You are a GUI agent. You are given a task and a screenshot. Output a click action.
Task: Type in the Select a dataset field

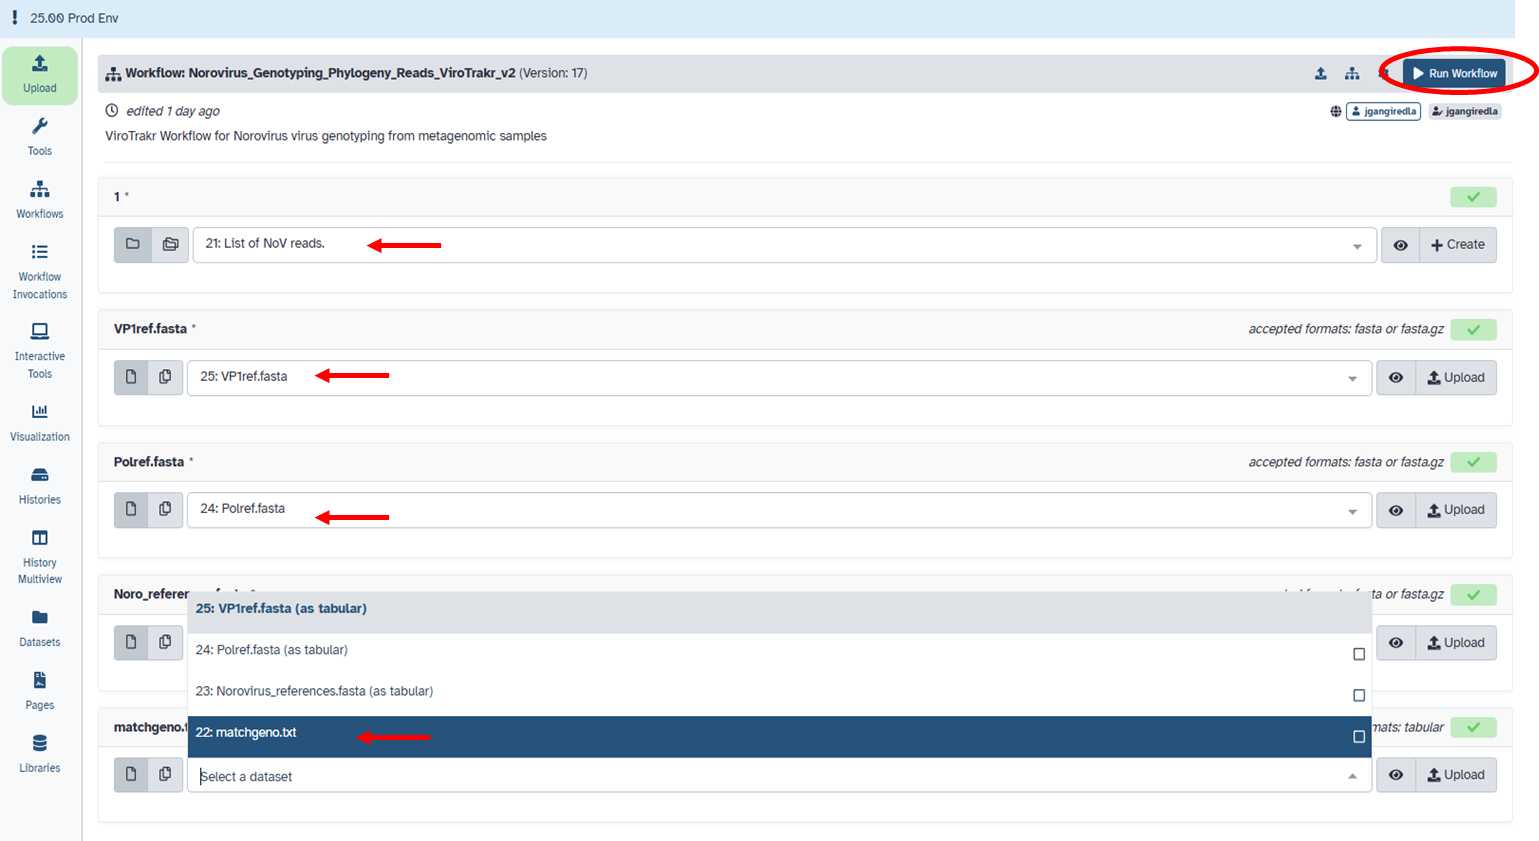coord(760,776)
